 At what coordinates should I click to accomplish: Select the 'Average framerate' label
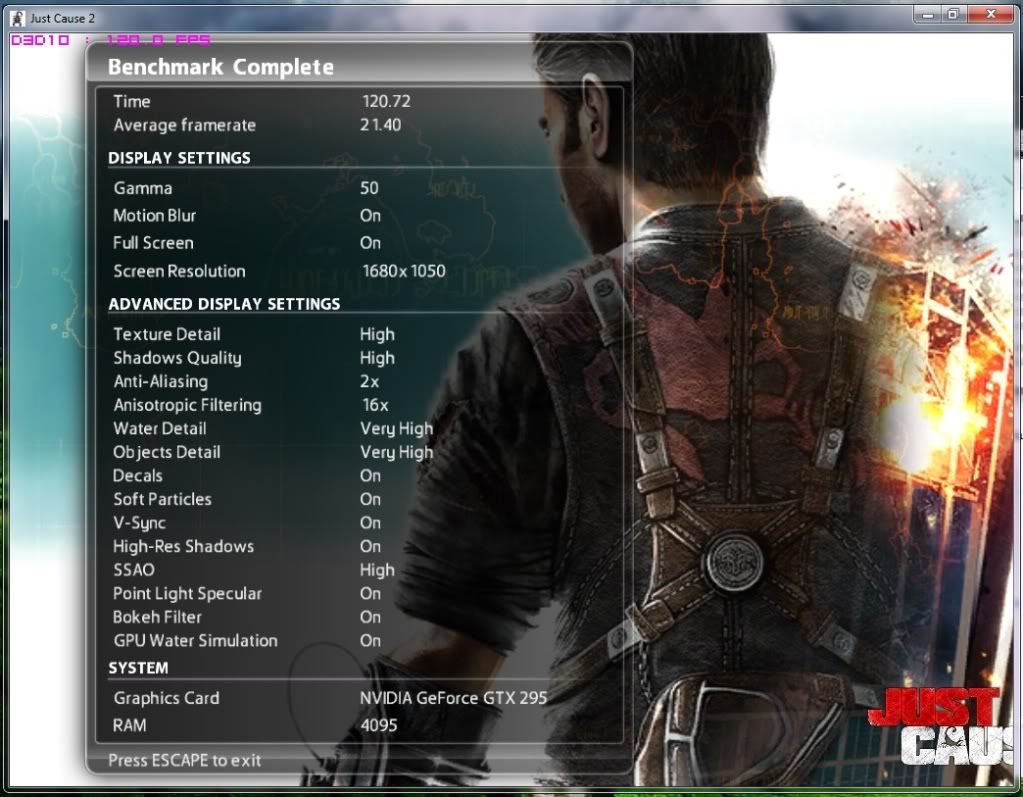click(185, 125)
